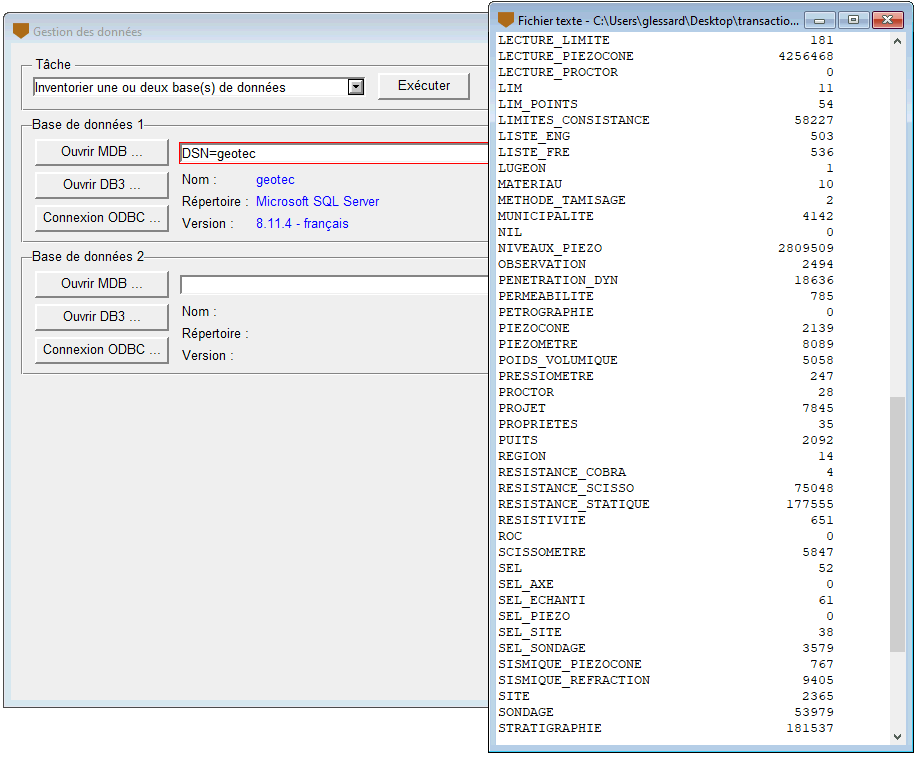
Task: Select the RESISTANCE_SCISSO row
Action: [666, 488]
